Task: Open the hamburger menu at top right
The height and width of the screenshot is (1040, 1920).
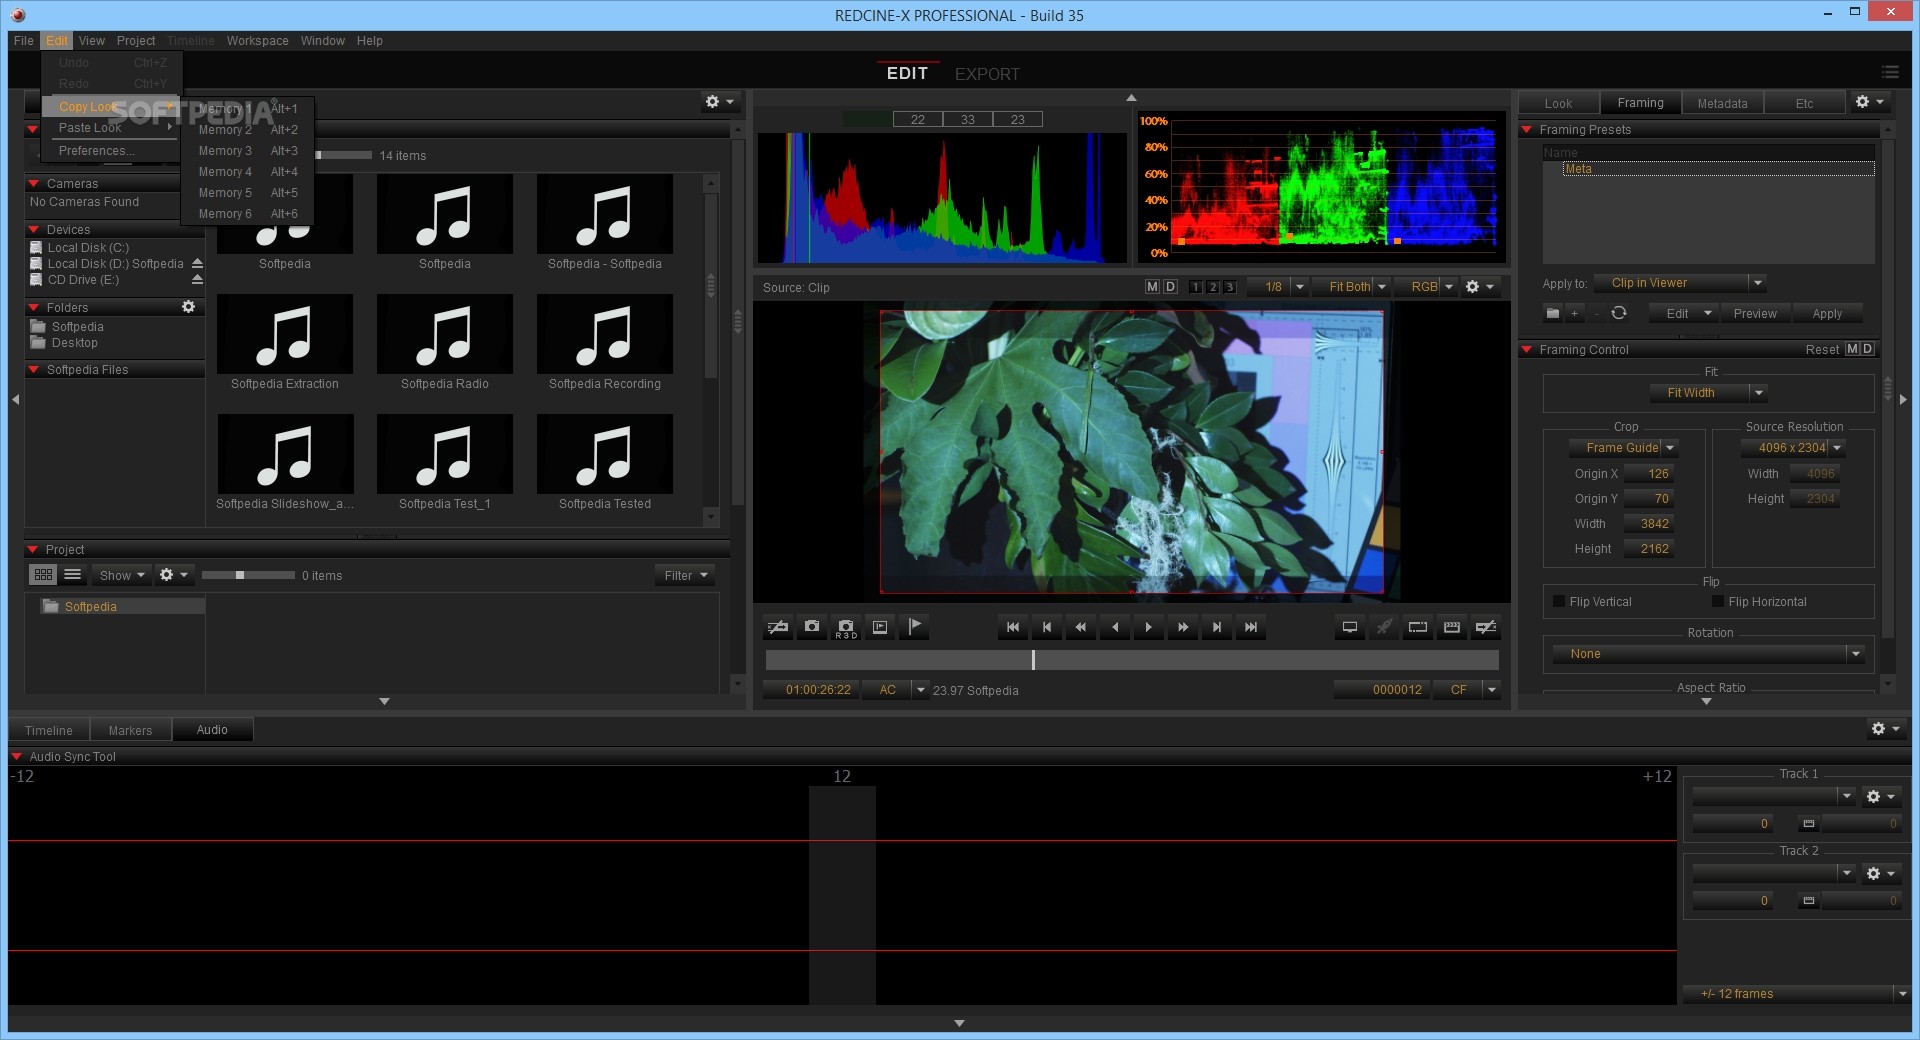Action: (1890, 72)
